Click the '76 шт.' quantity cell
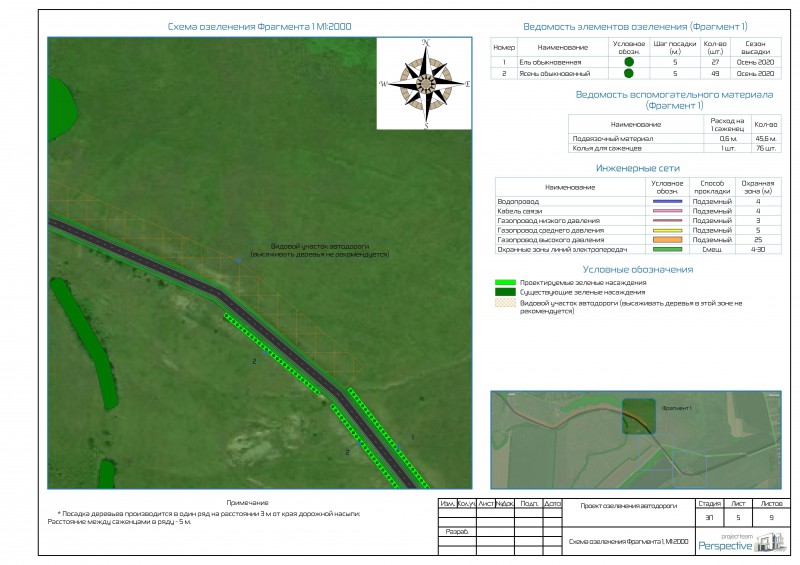The height and width of the screenshot is (565, 800). (766, 149)
